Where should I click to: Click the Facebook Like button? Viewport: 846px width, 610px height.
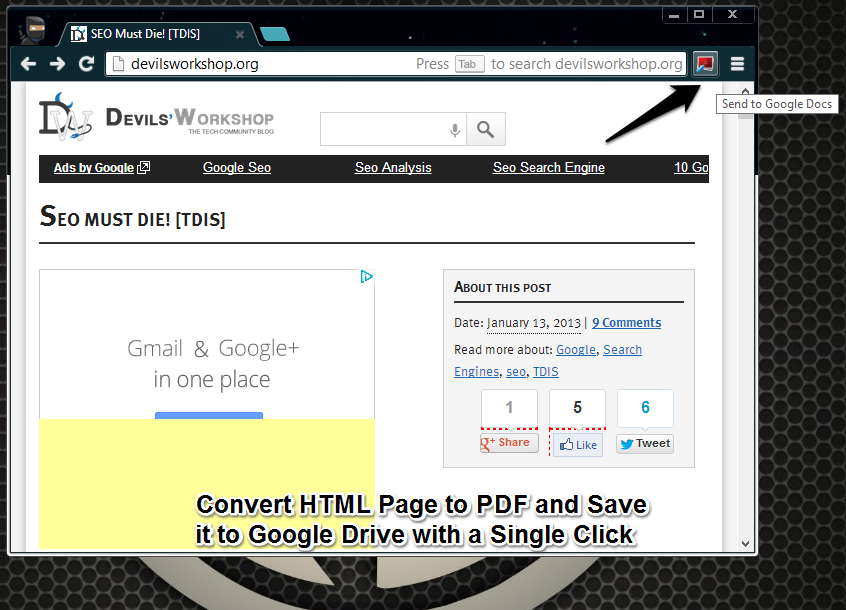578,445
